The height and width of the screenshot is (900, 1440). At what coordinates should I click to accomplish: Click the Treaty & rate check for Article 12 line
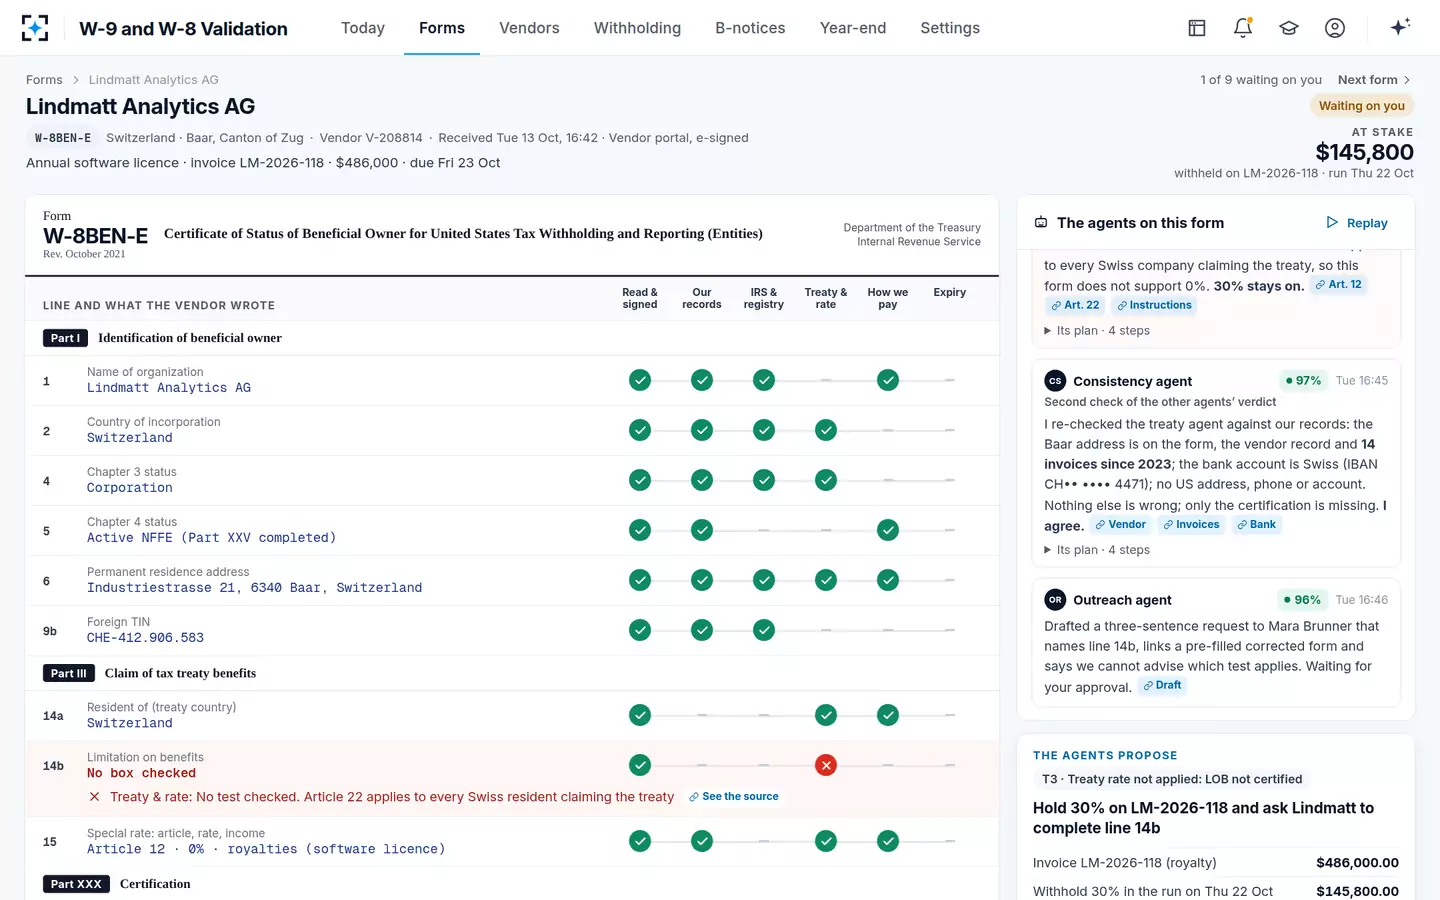click(826, 841)
